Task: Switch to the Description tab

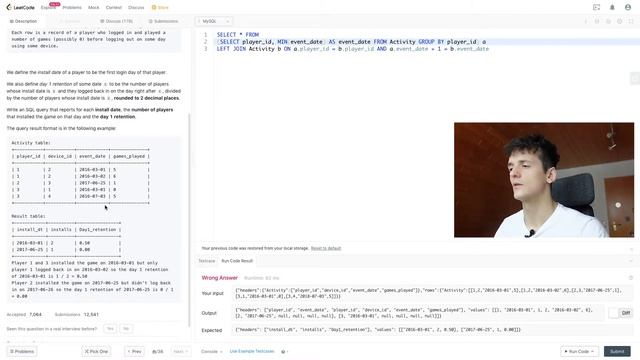Action: [x=23, y=21]
